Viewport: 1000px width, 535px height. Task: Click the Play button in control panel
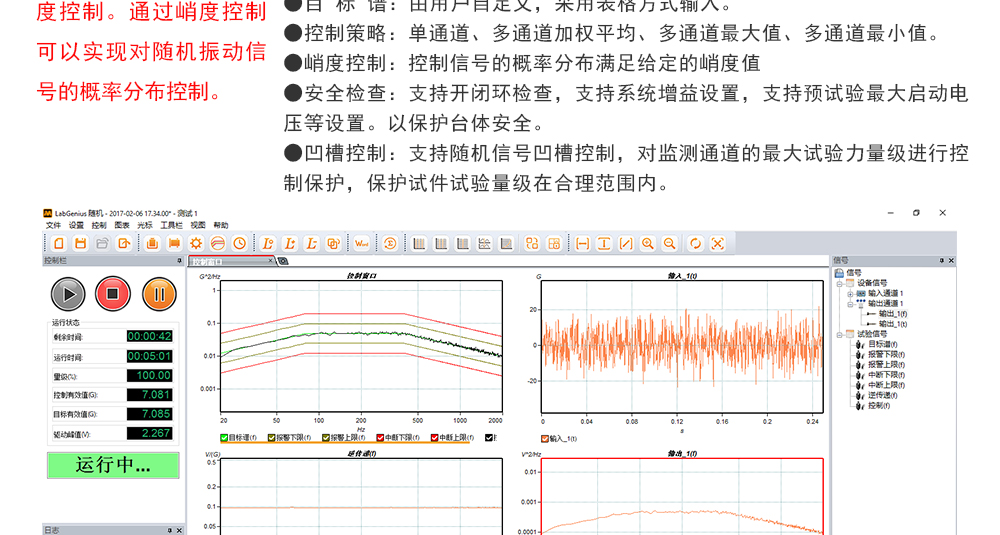pos(68,294)
